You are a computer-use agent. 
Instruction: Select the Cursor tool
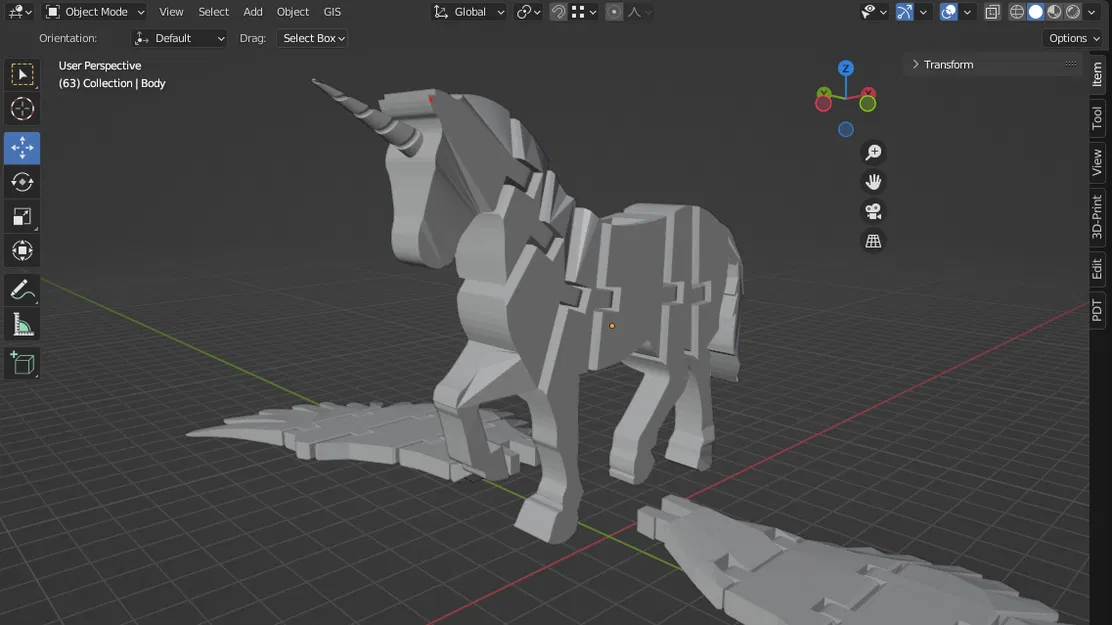pyautogui.click(x=22, y=108)
